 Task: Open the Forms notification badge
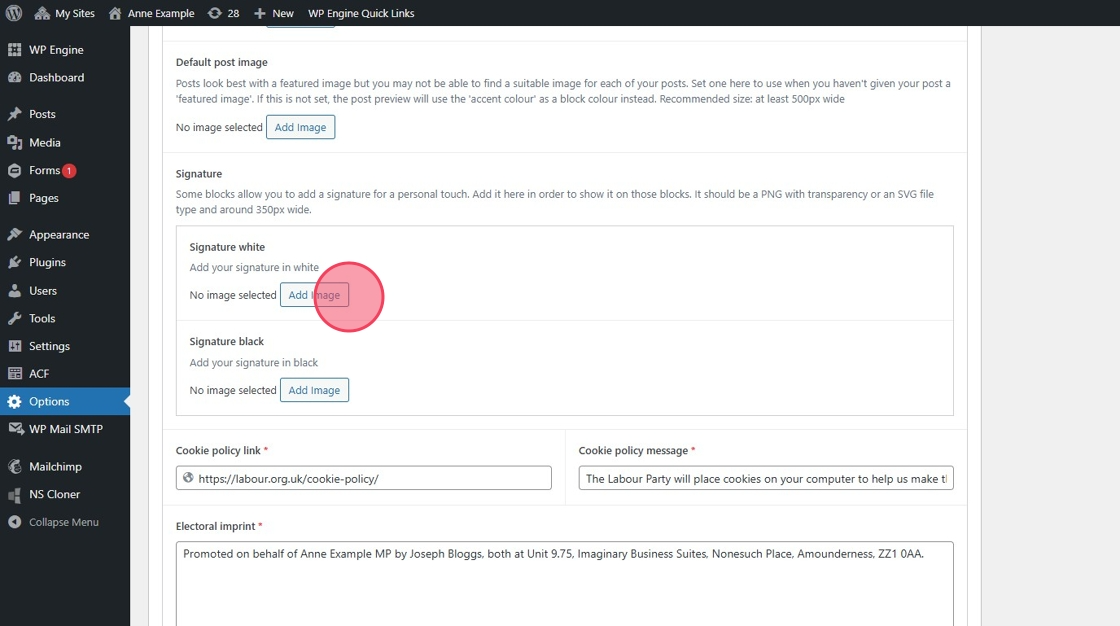pos(69,171)
